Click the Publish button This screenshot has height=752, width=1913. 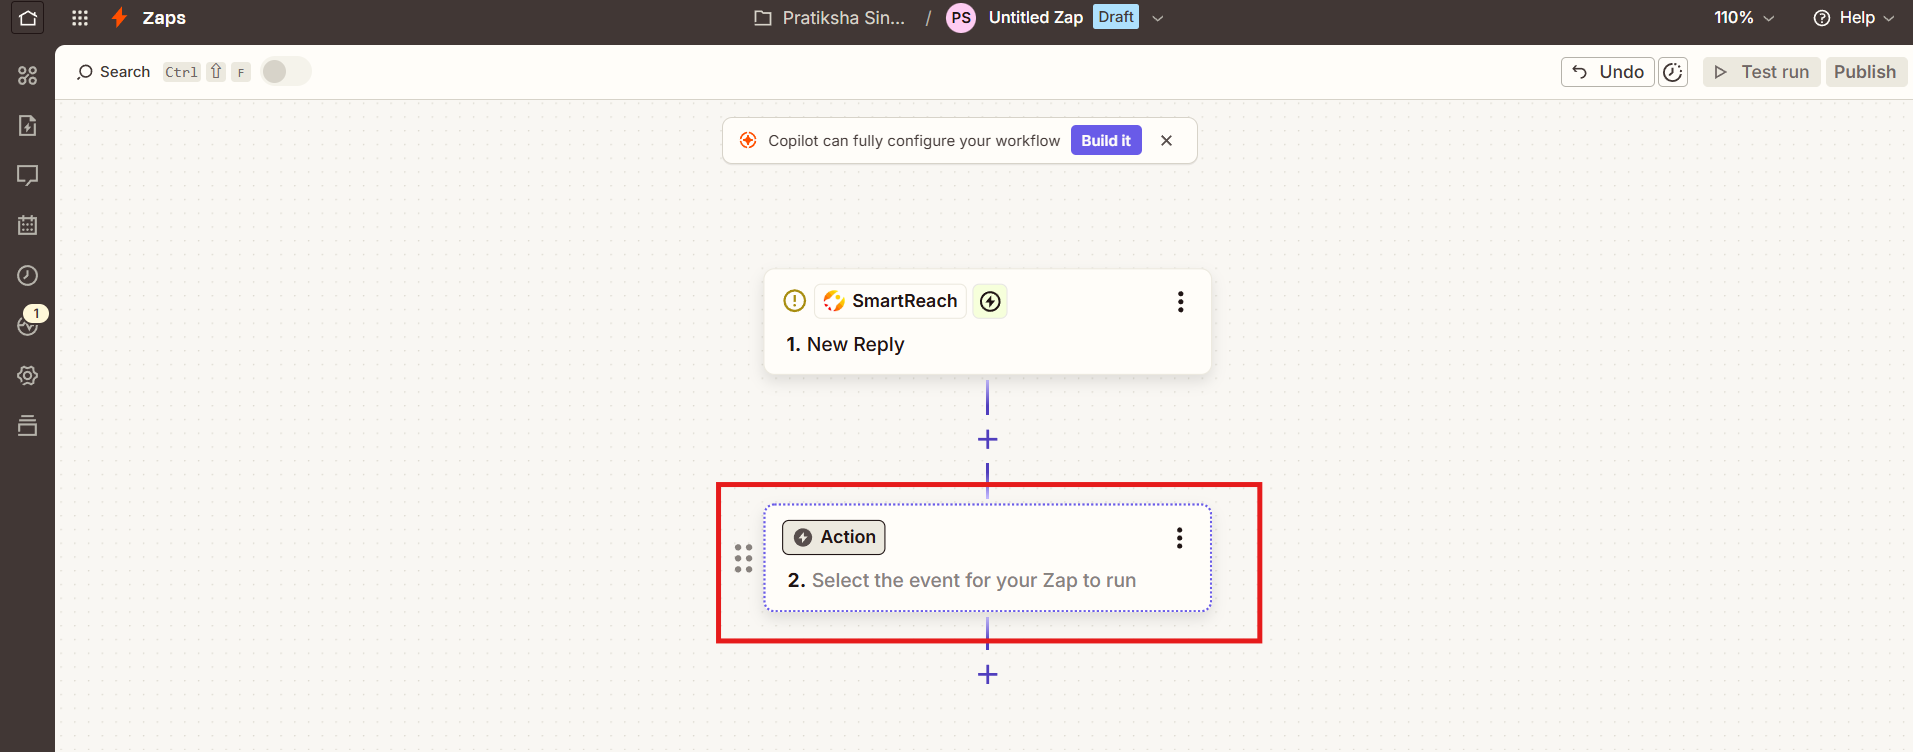1866,72
